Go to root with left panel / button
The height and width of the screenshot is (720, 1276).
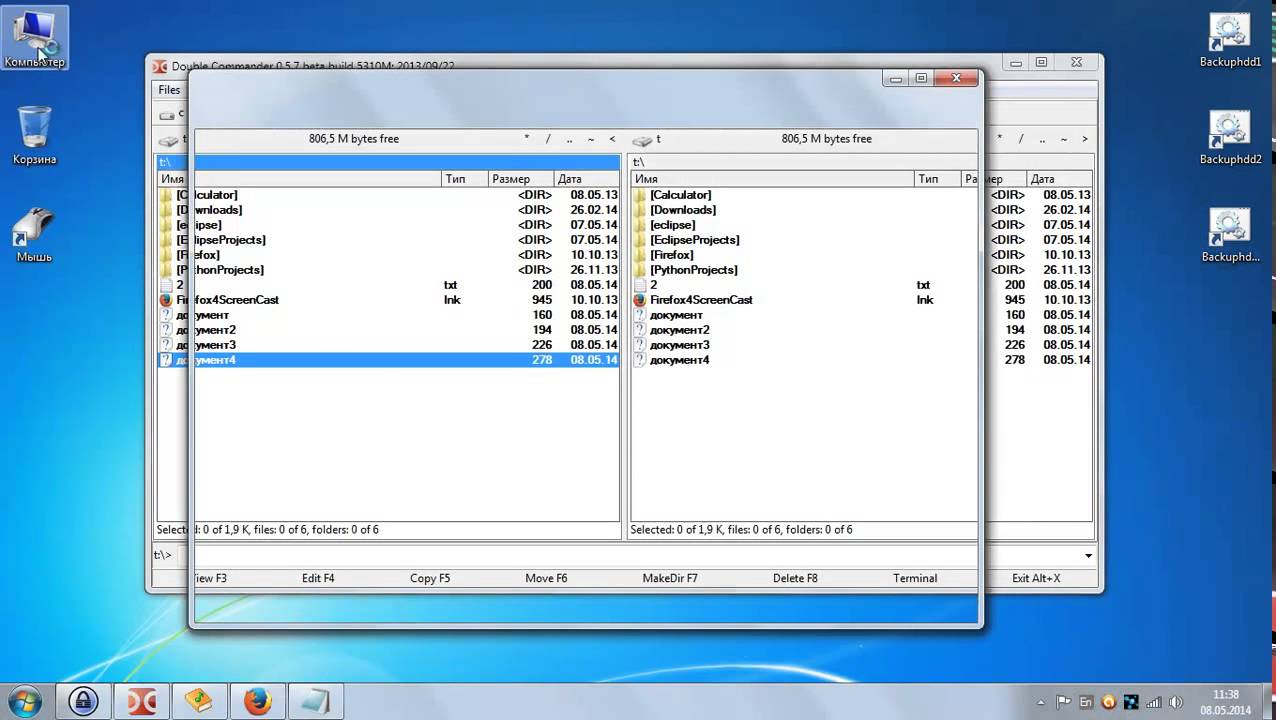point(548,139)
